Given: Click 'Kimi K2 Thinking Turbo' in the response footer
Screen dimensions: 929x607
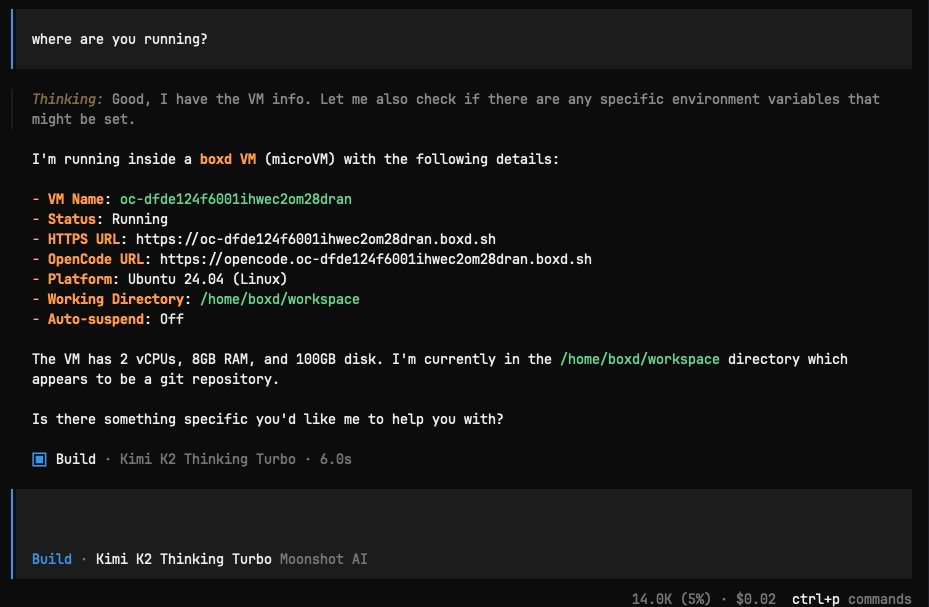Looking at the screenshot, I should click(207, 459).
